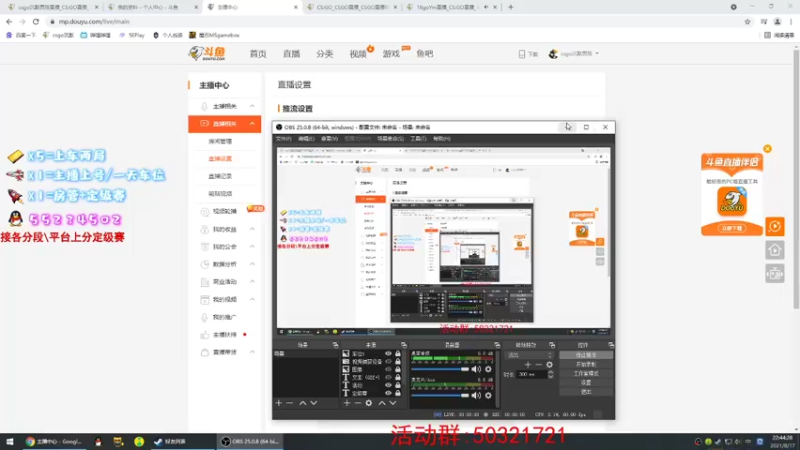Adjust the desktop audio volume slider
This screenshot has width=800, height=450.
click(x=440, y=369)
